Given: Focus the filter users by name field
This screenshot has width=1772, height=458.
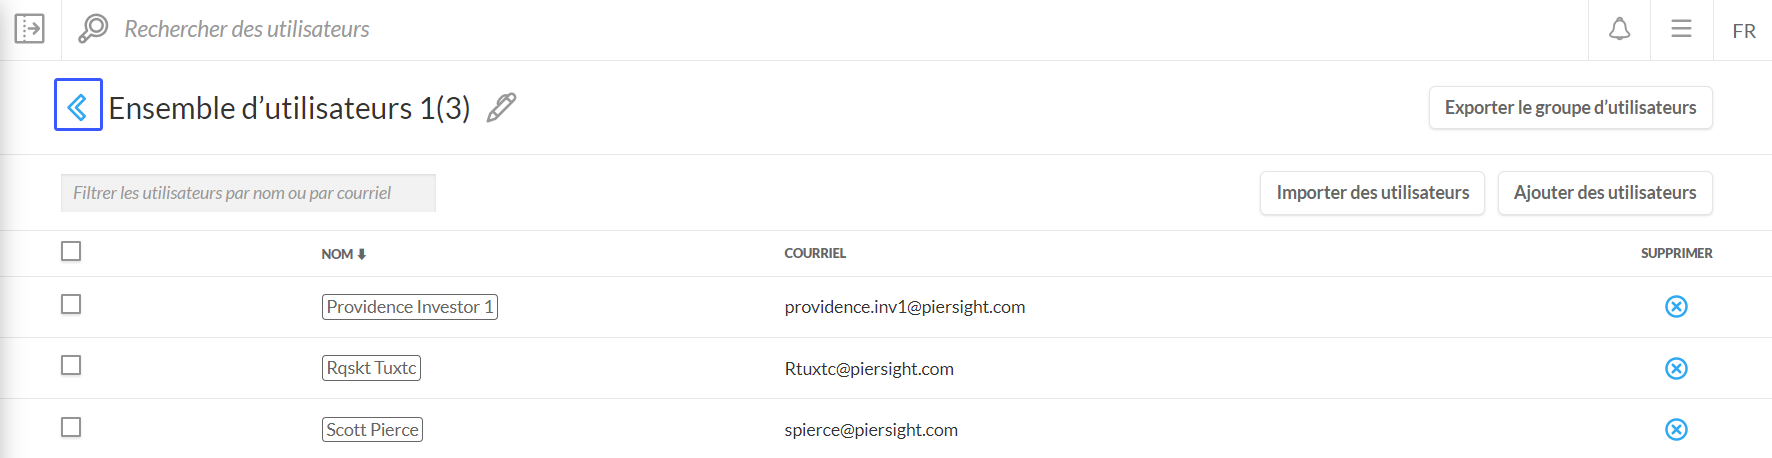Looking at the screenshot, I should click(x=248, y=193).
